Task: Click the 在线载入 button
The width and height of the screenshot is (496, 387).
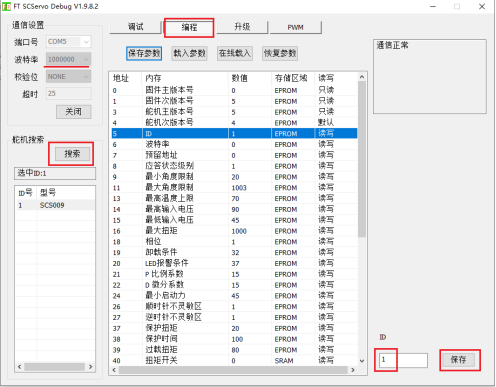Action: pyautogui.click(x=235, y=53)
